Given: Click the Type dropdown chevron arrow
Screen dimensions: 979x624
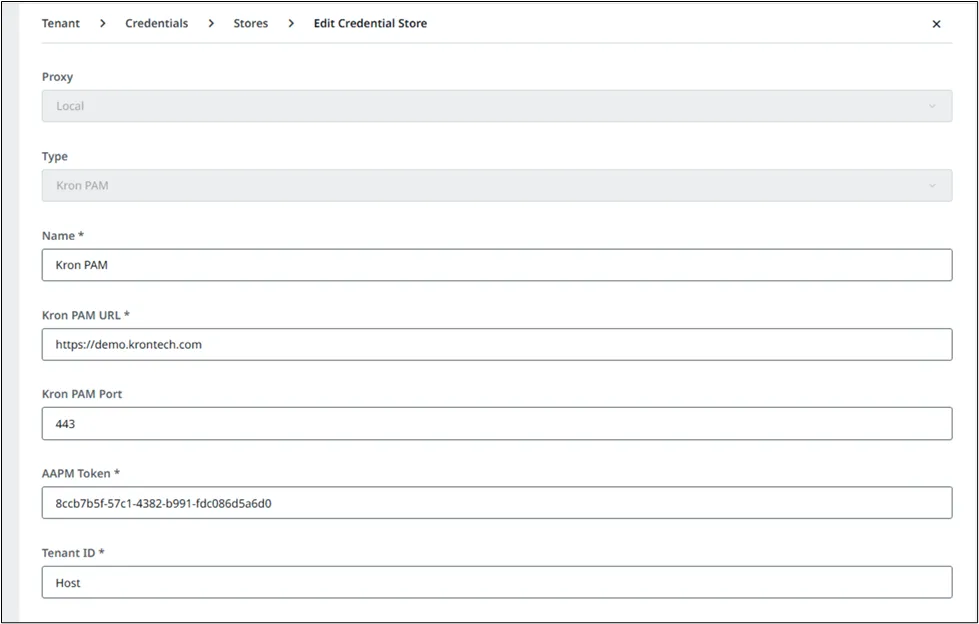Looking at the screenshot, I should pyautogui.click(x=932, y=186).
